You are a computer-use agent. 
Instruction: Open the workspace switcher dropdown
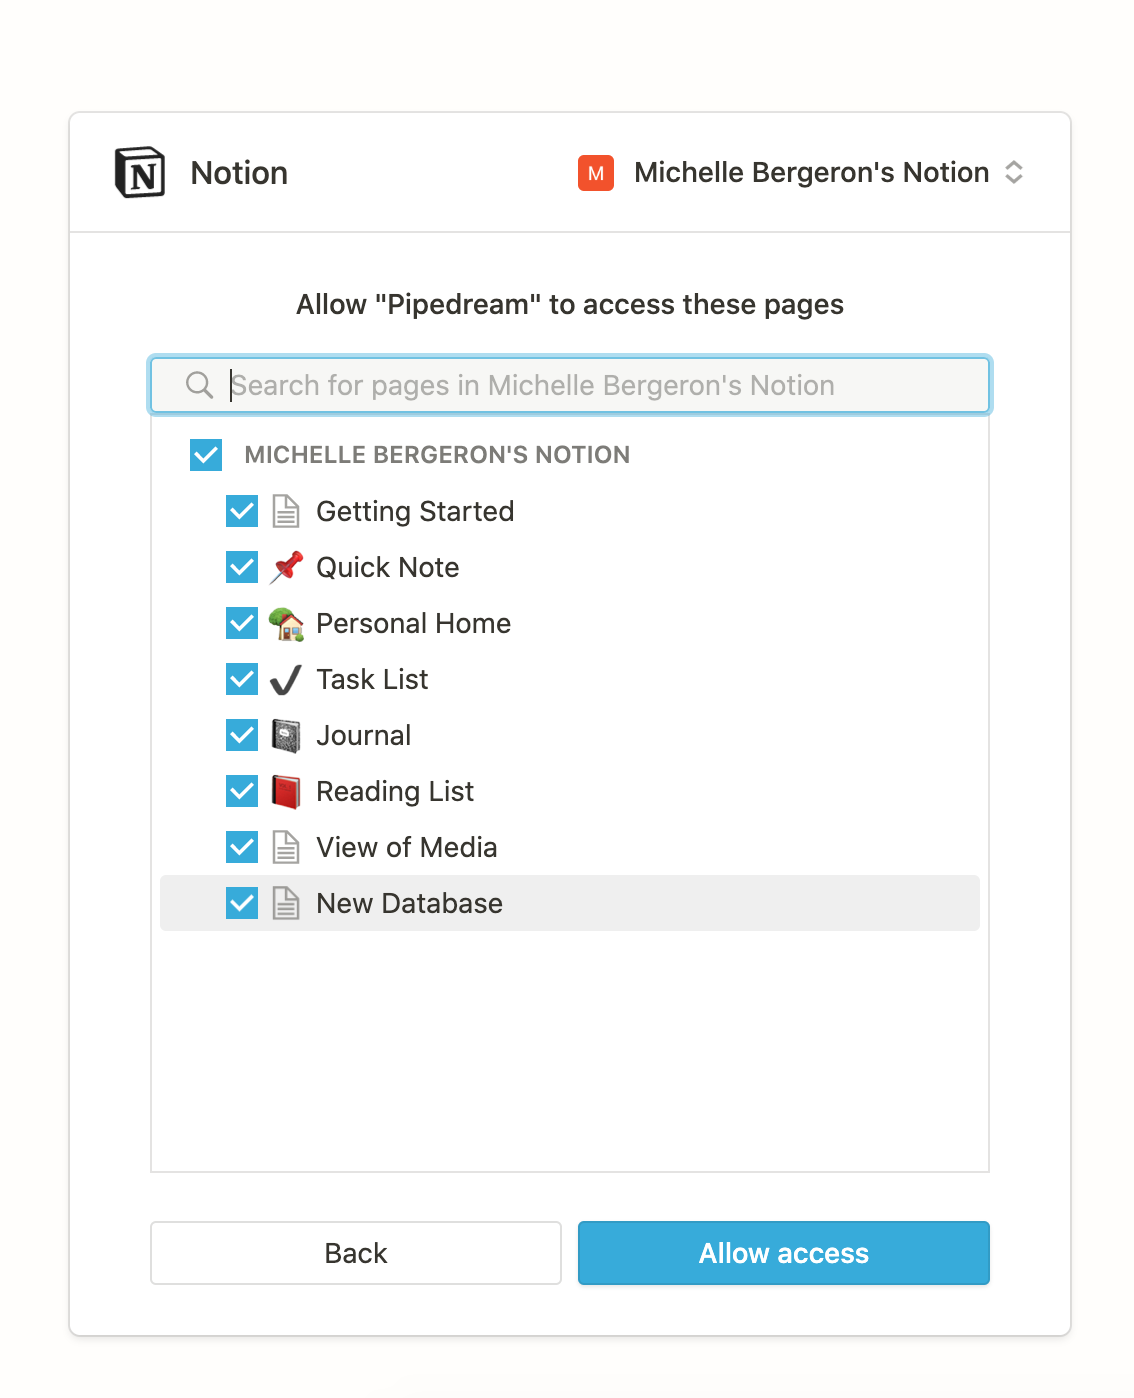(x=1013, y=173)
